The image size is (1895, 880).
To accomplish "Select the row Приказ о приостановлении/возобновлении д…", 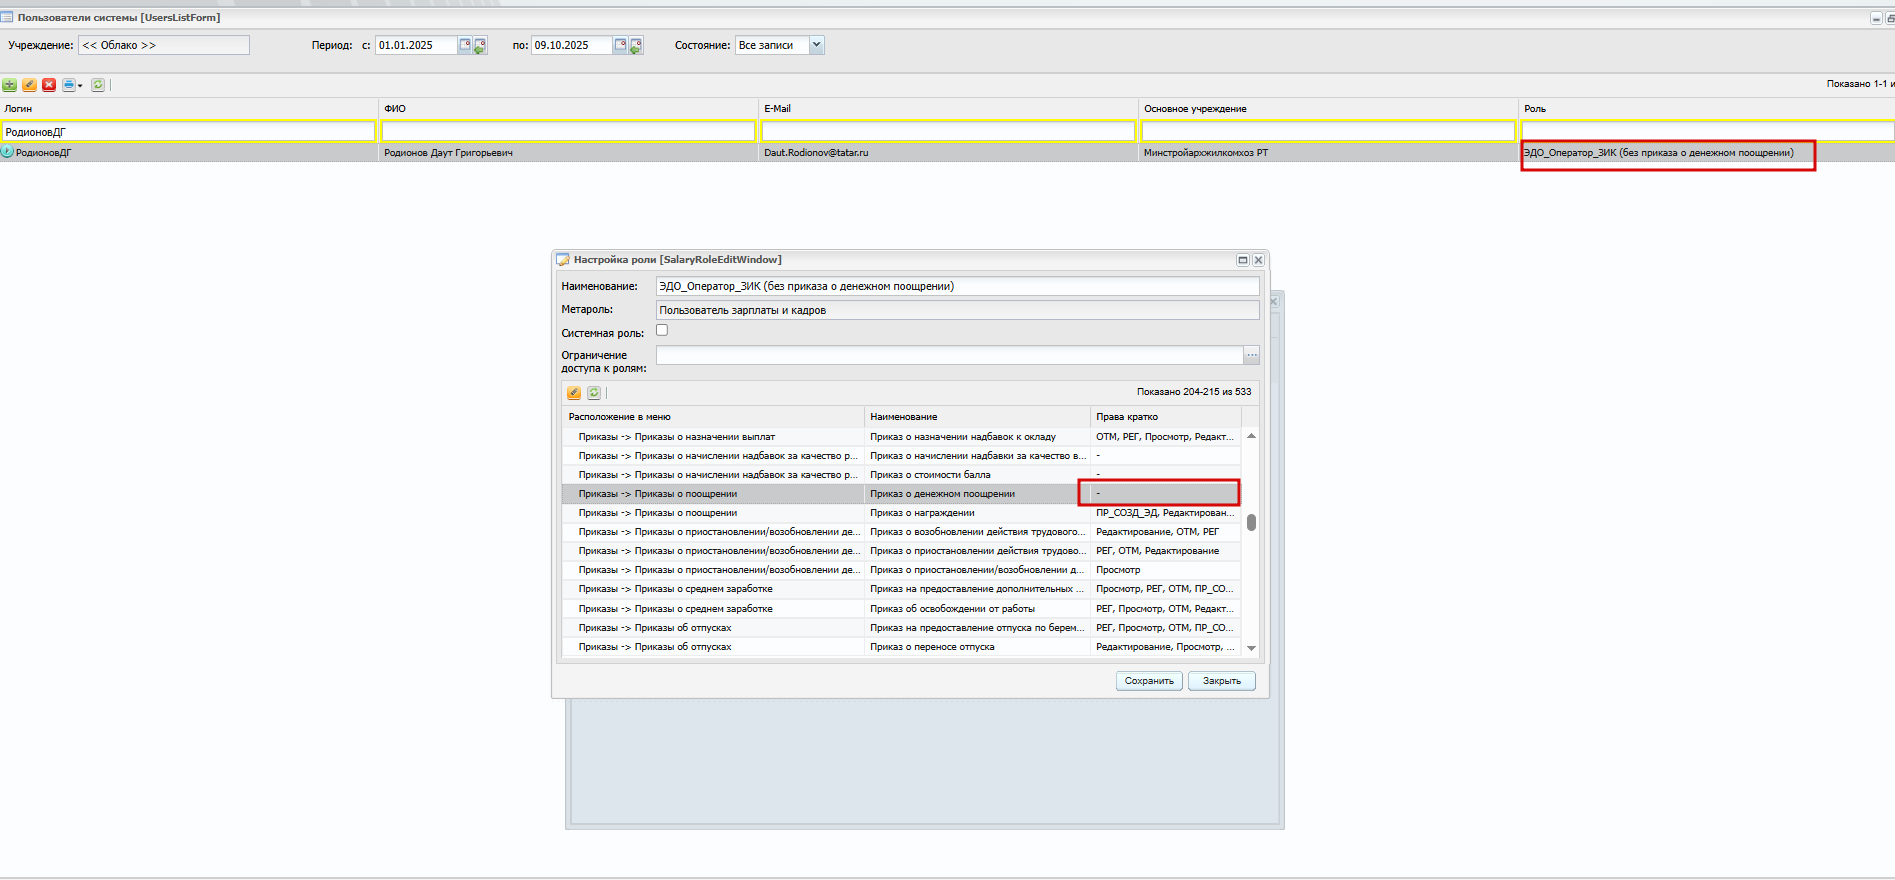I will [902, 570].
